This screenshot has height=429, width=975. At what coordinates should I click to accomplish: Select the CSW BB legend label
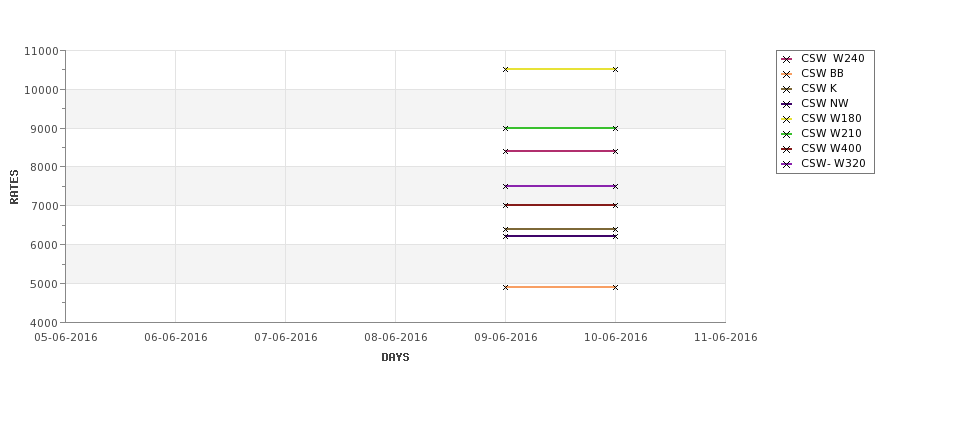click(822, 73)
